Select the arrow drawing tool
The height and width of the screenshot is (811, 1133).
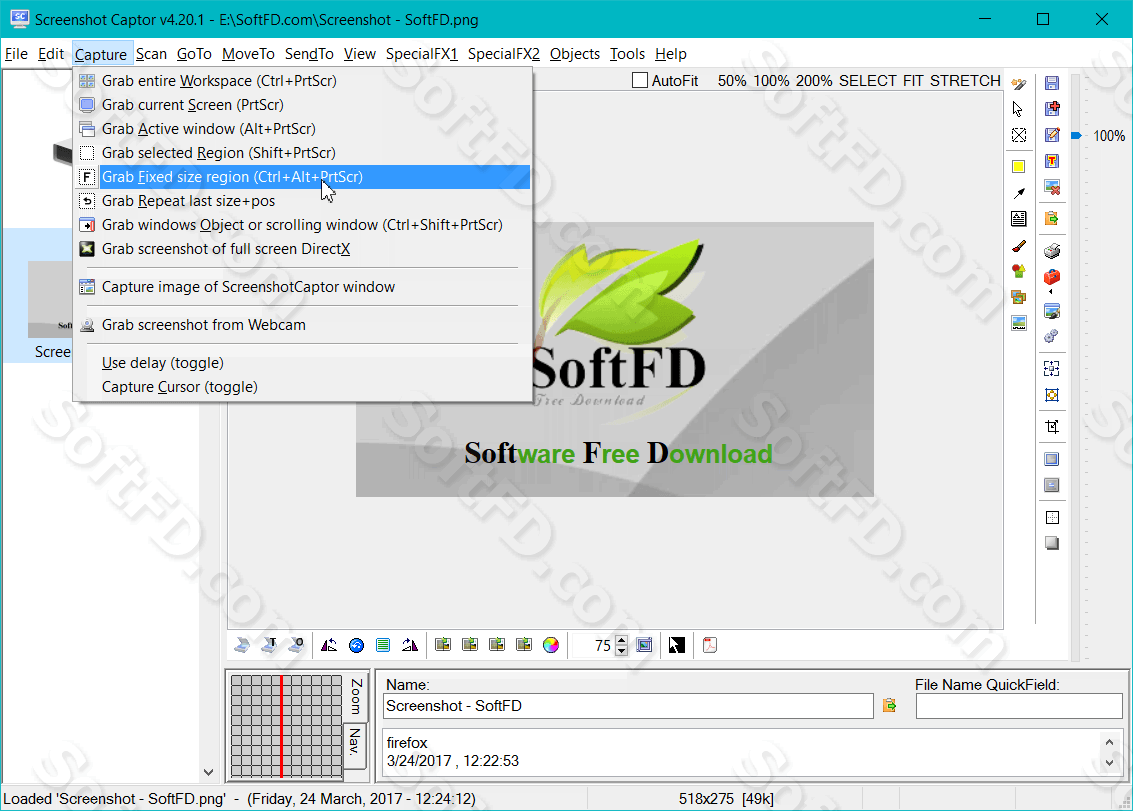1019,193
